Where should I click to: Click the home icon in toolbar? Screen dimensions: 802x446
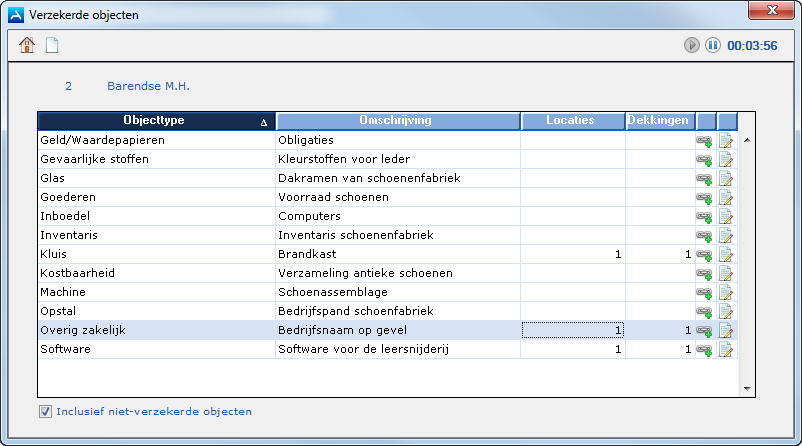27,45
